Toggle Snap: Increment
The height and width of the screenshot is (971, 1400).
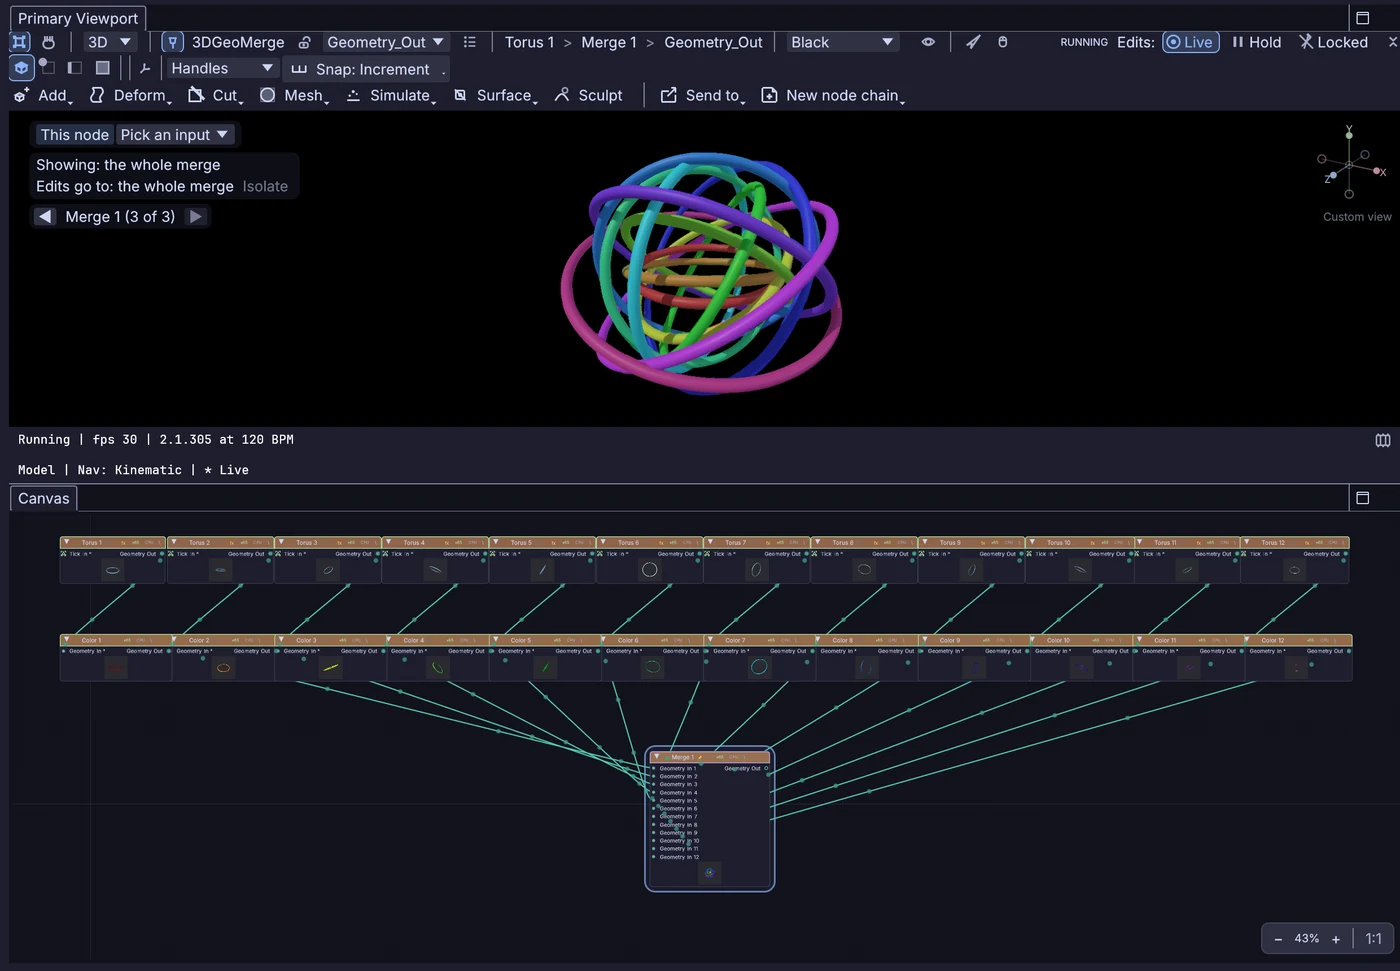tap(366, 69)
